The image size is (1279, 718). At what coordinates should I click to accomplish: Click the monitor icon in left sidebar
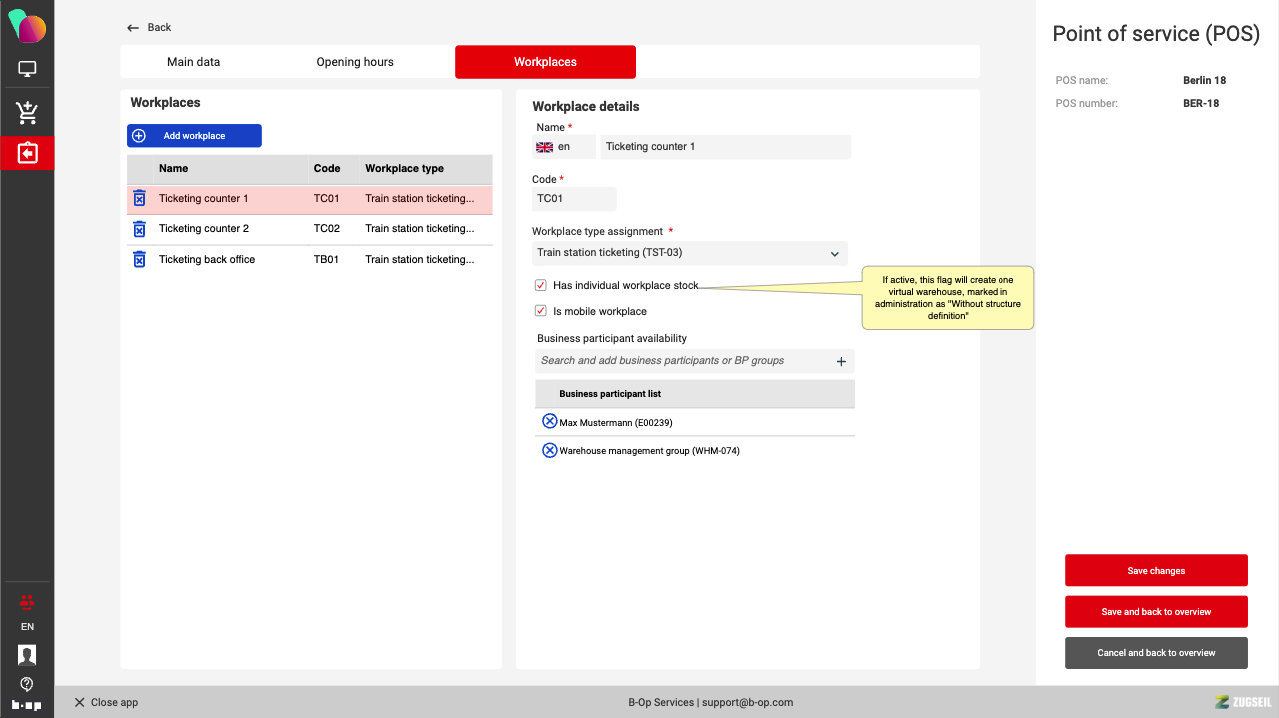27,70
